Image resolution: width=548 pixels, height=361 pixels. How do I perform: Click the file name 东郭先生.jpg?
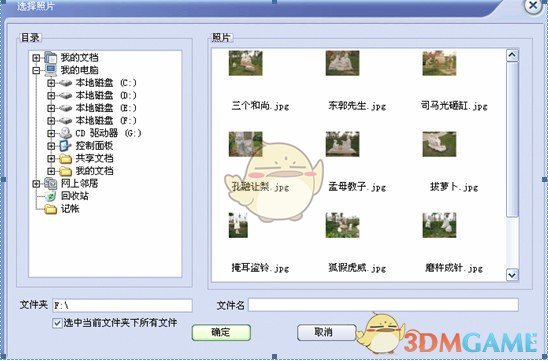[x=357, y=106]
